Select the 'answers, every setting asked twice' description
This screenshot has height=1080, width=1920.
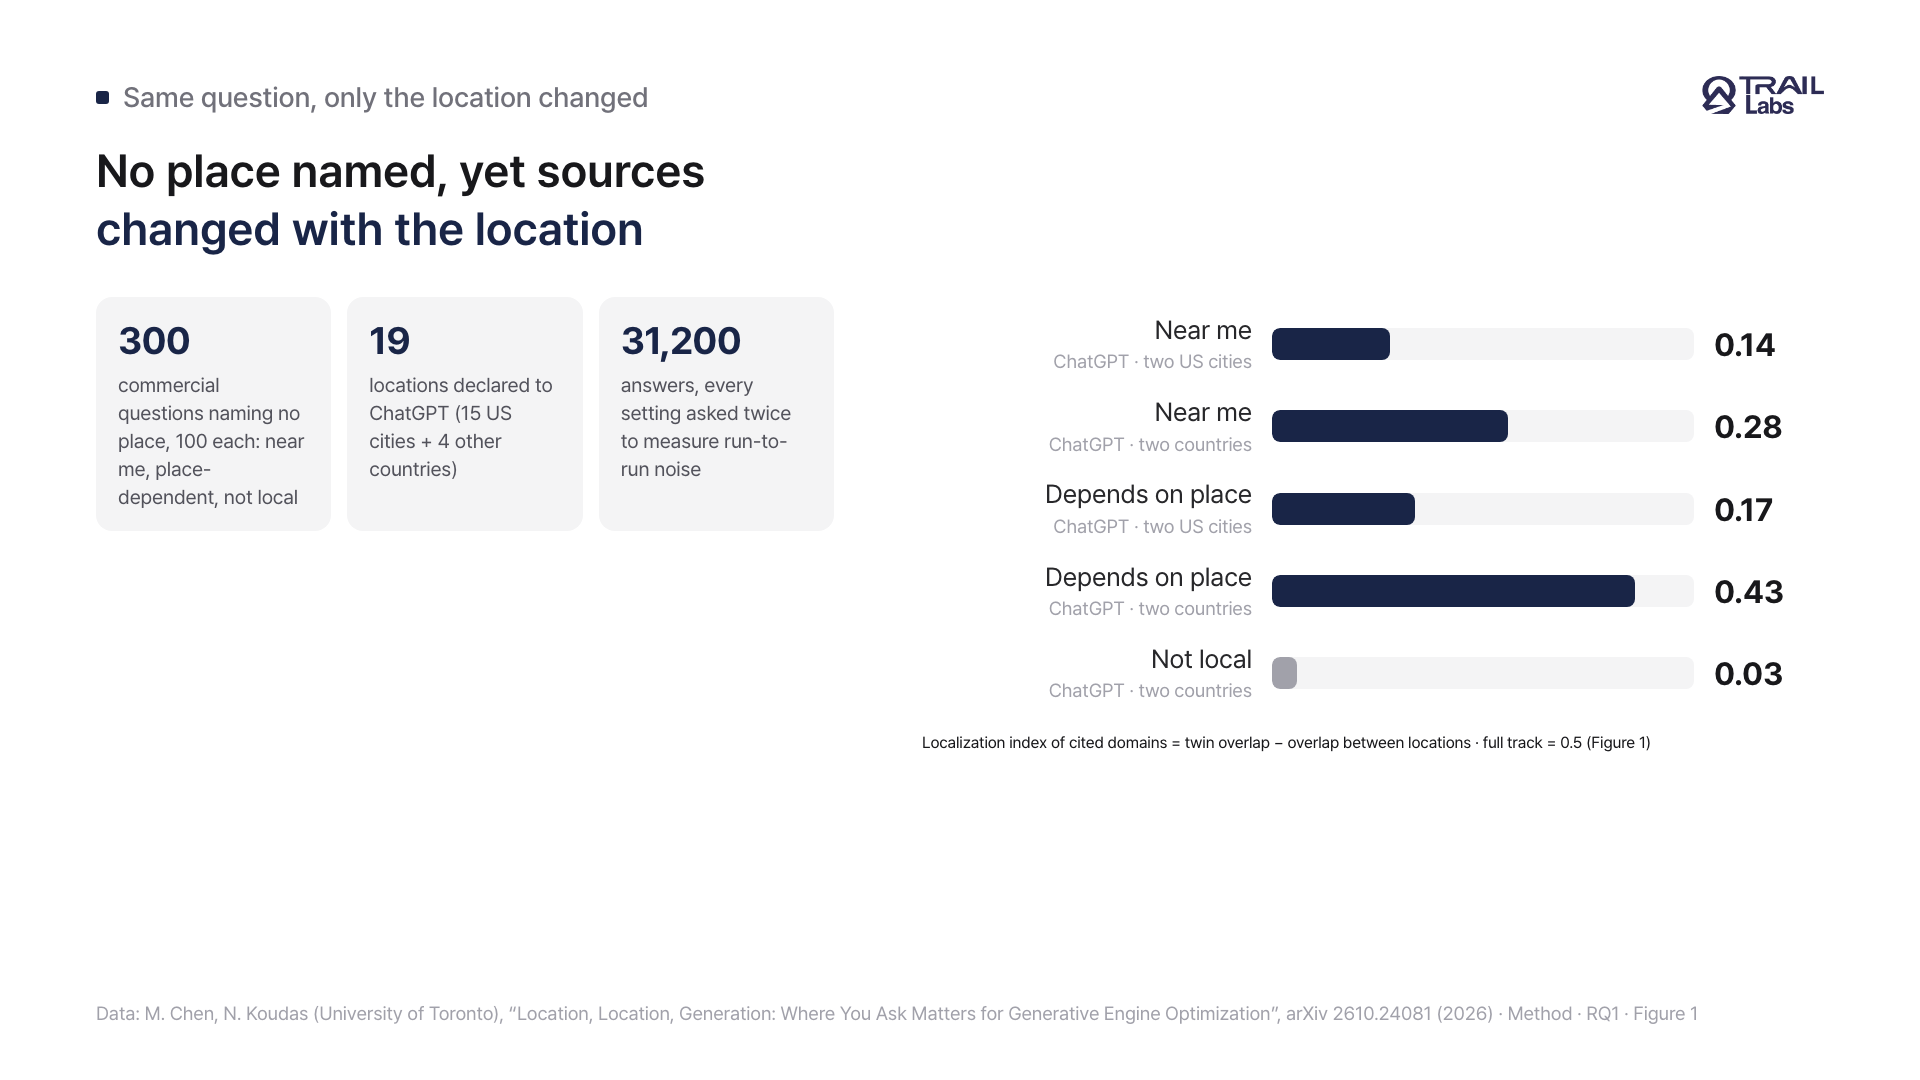click(x=706, y=427)
